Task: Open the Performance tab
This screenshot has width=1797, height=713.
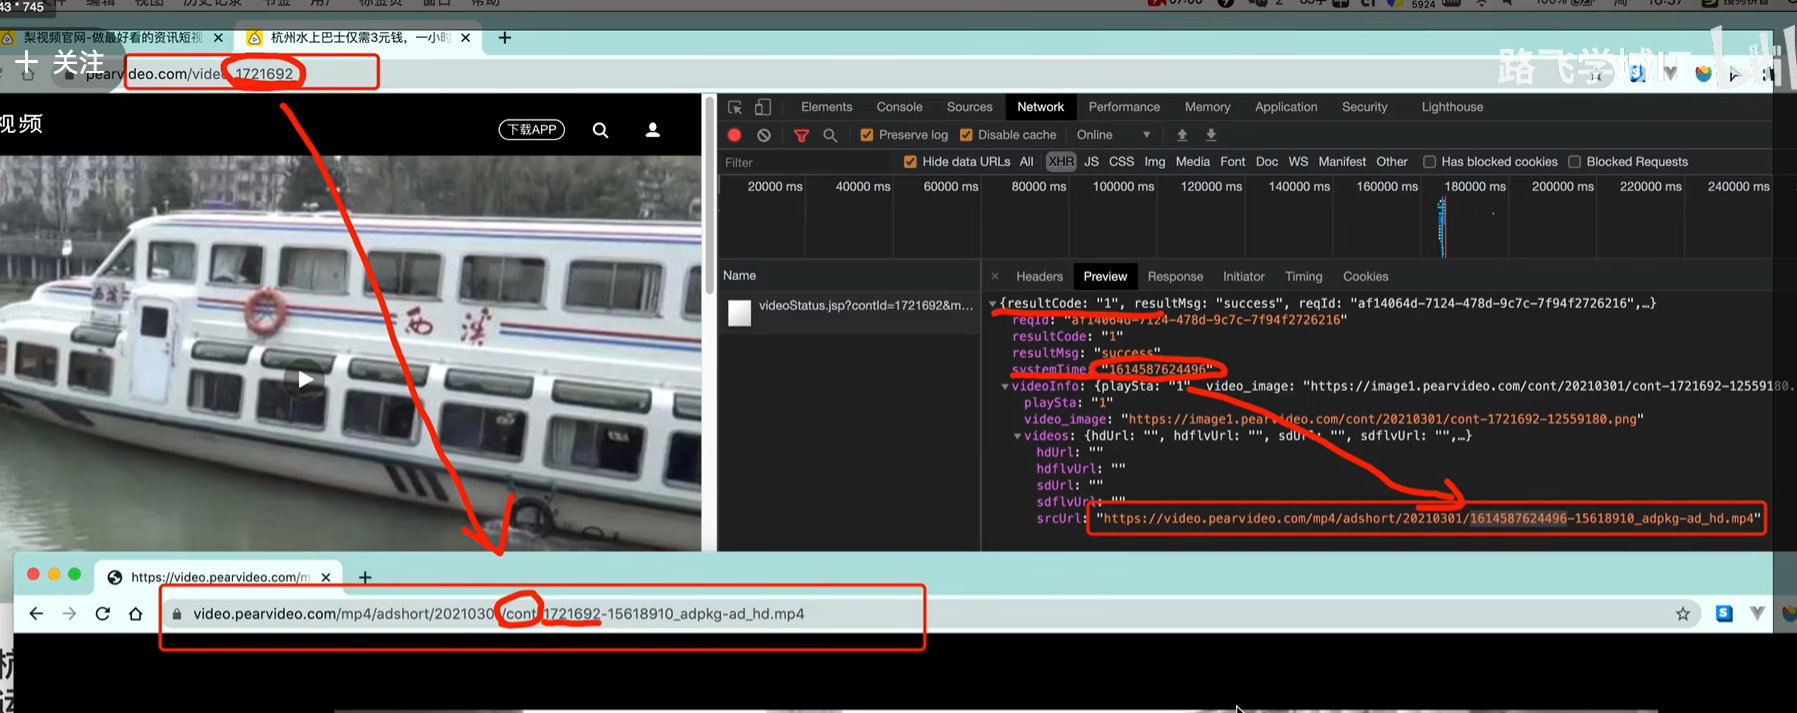Action: [1124, 107]
